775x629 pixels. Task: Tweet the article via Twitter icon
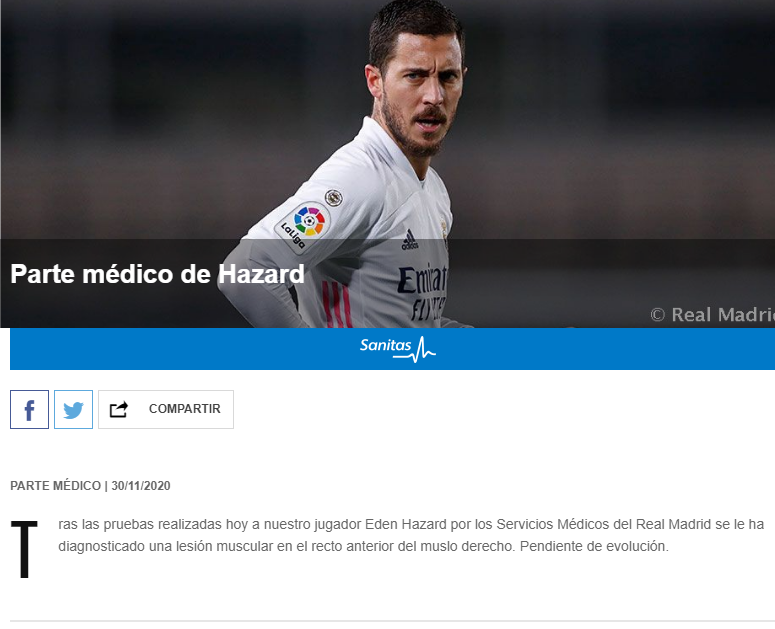pos(73,409)
